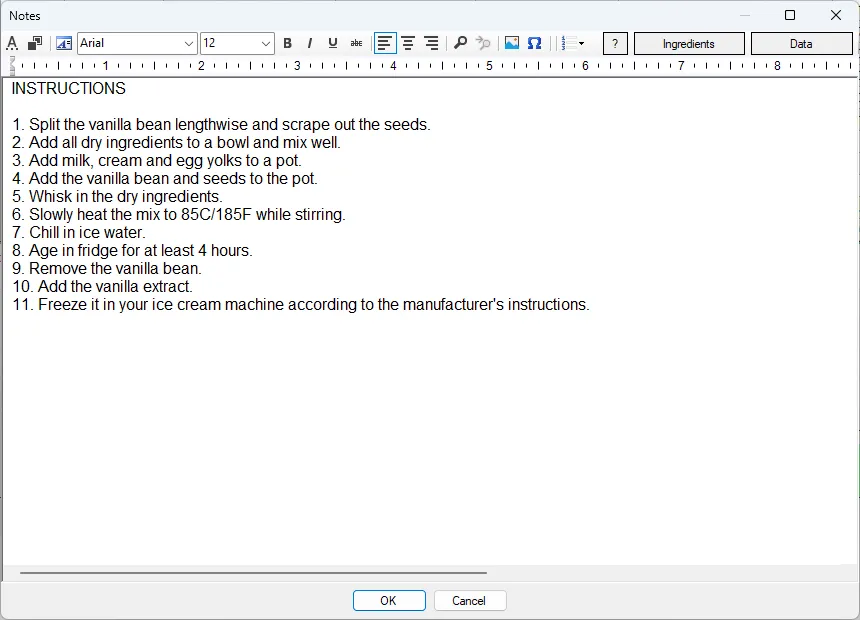Cancel the Notes dialog

[x=469, y=600]
